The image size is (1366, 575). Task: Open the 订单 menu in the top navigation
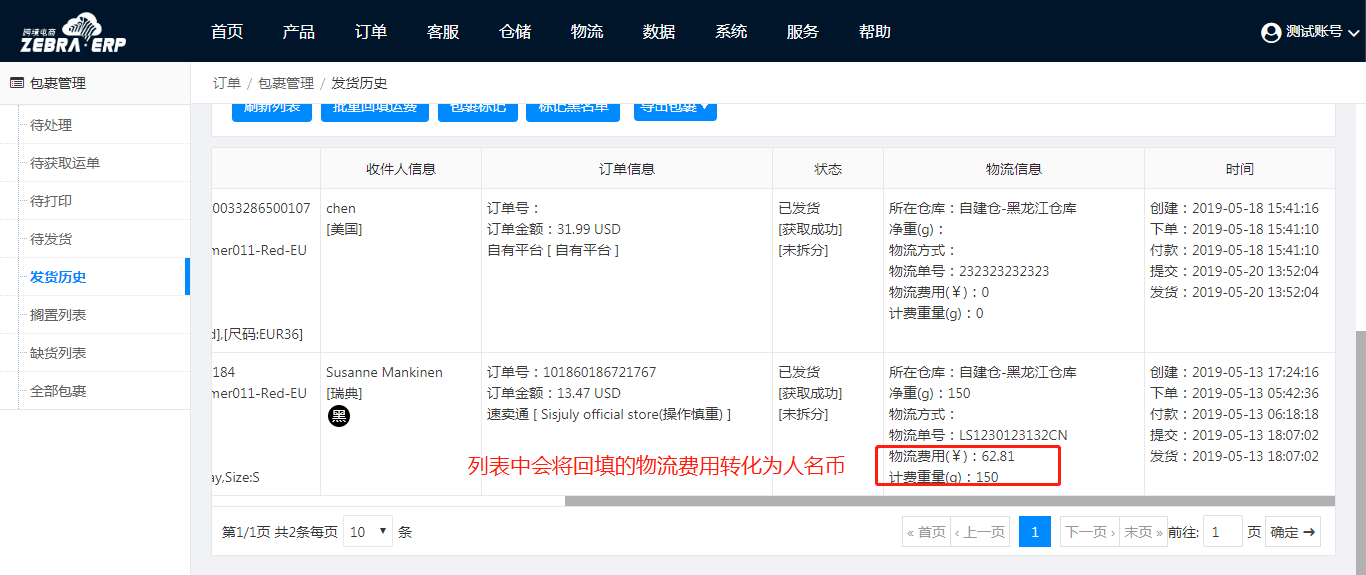click(371, 31)
